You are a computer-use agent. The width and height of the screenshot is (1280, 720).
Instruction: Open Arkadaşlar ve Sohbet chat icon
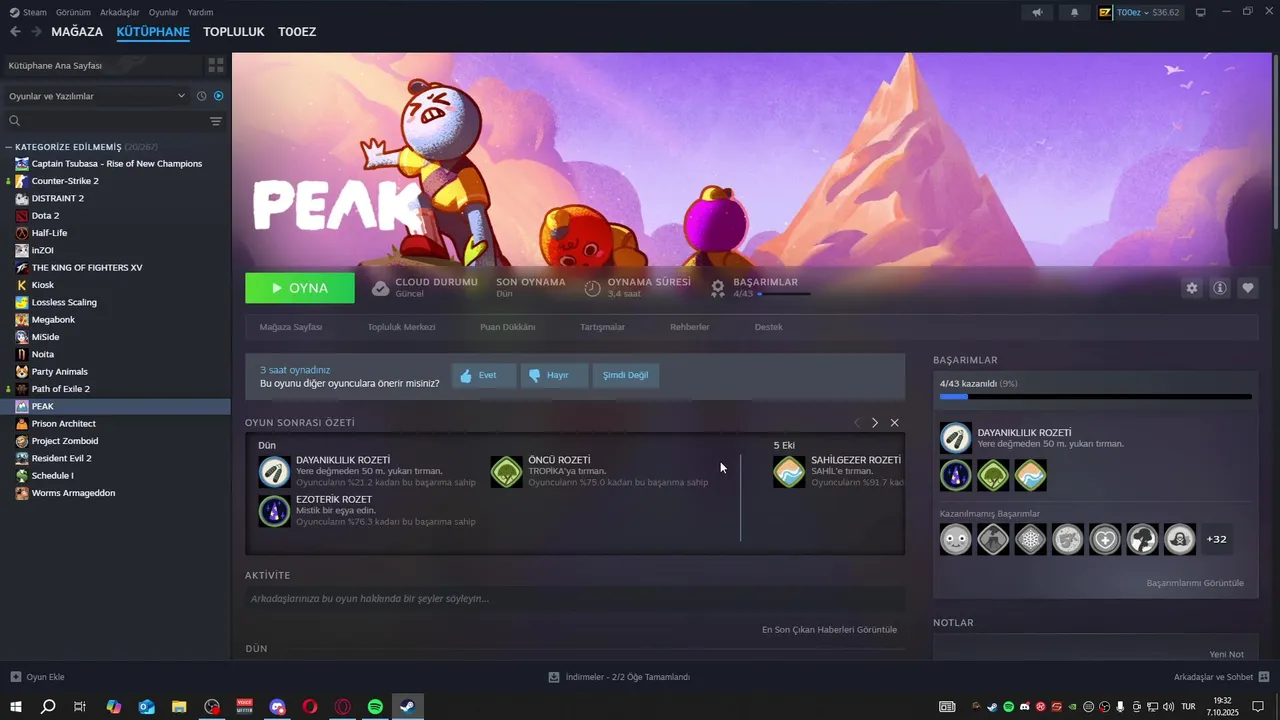tap(1264, 677)
